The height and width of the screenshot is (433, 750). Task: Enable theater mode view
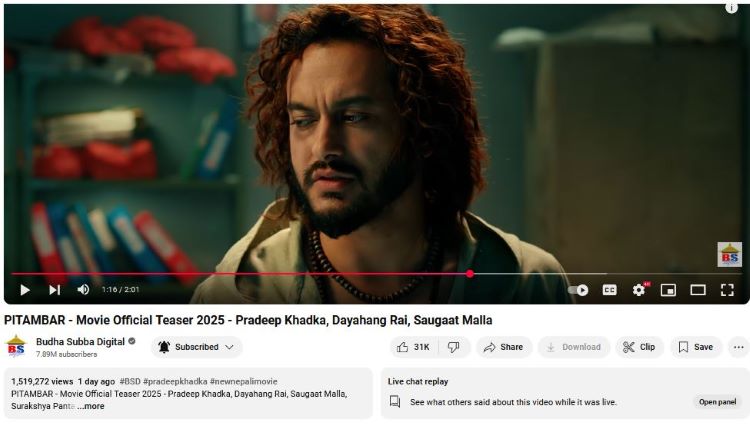point(698,290)
